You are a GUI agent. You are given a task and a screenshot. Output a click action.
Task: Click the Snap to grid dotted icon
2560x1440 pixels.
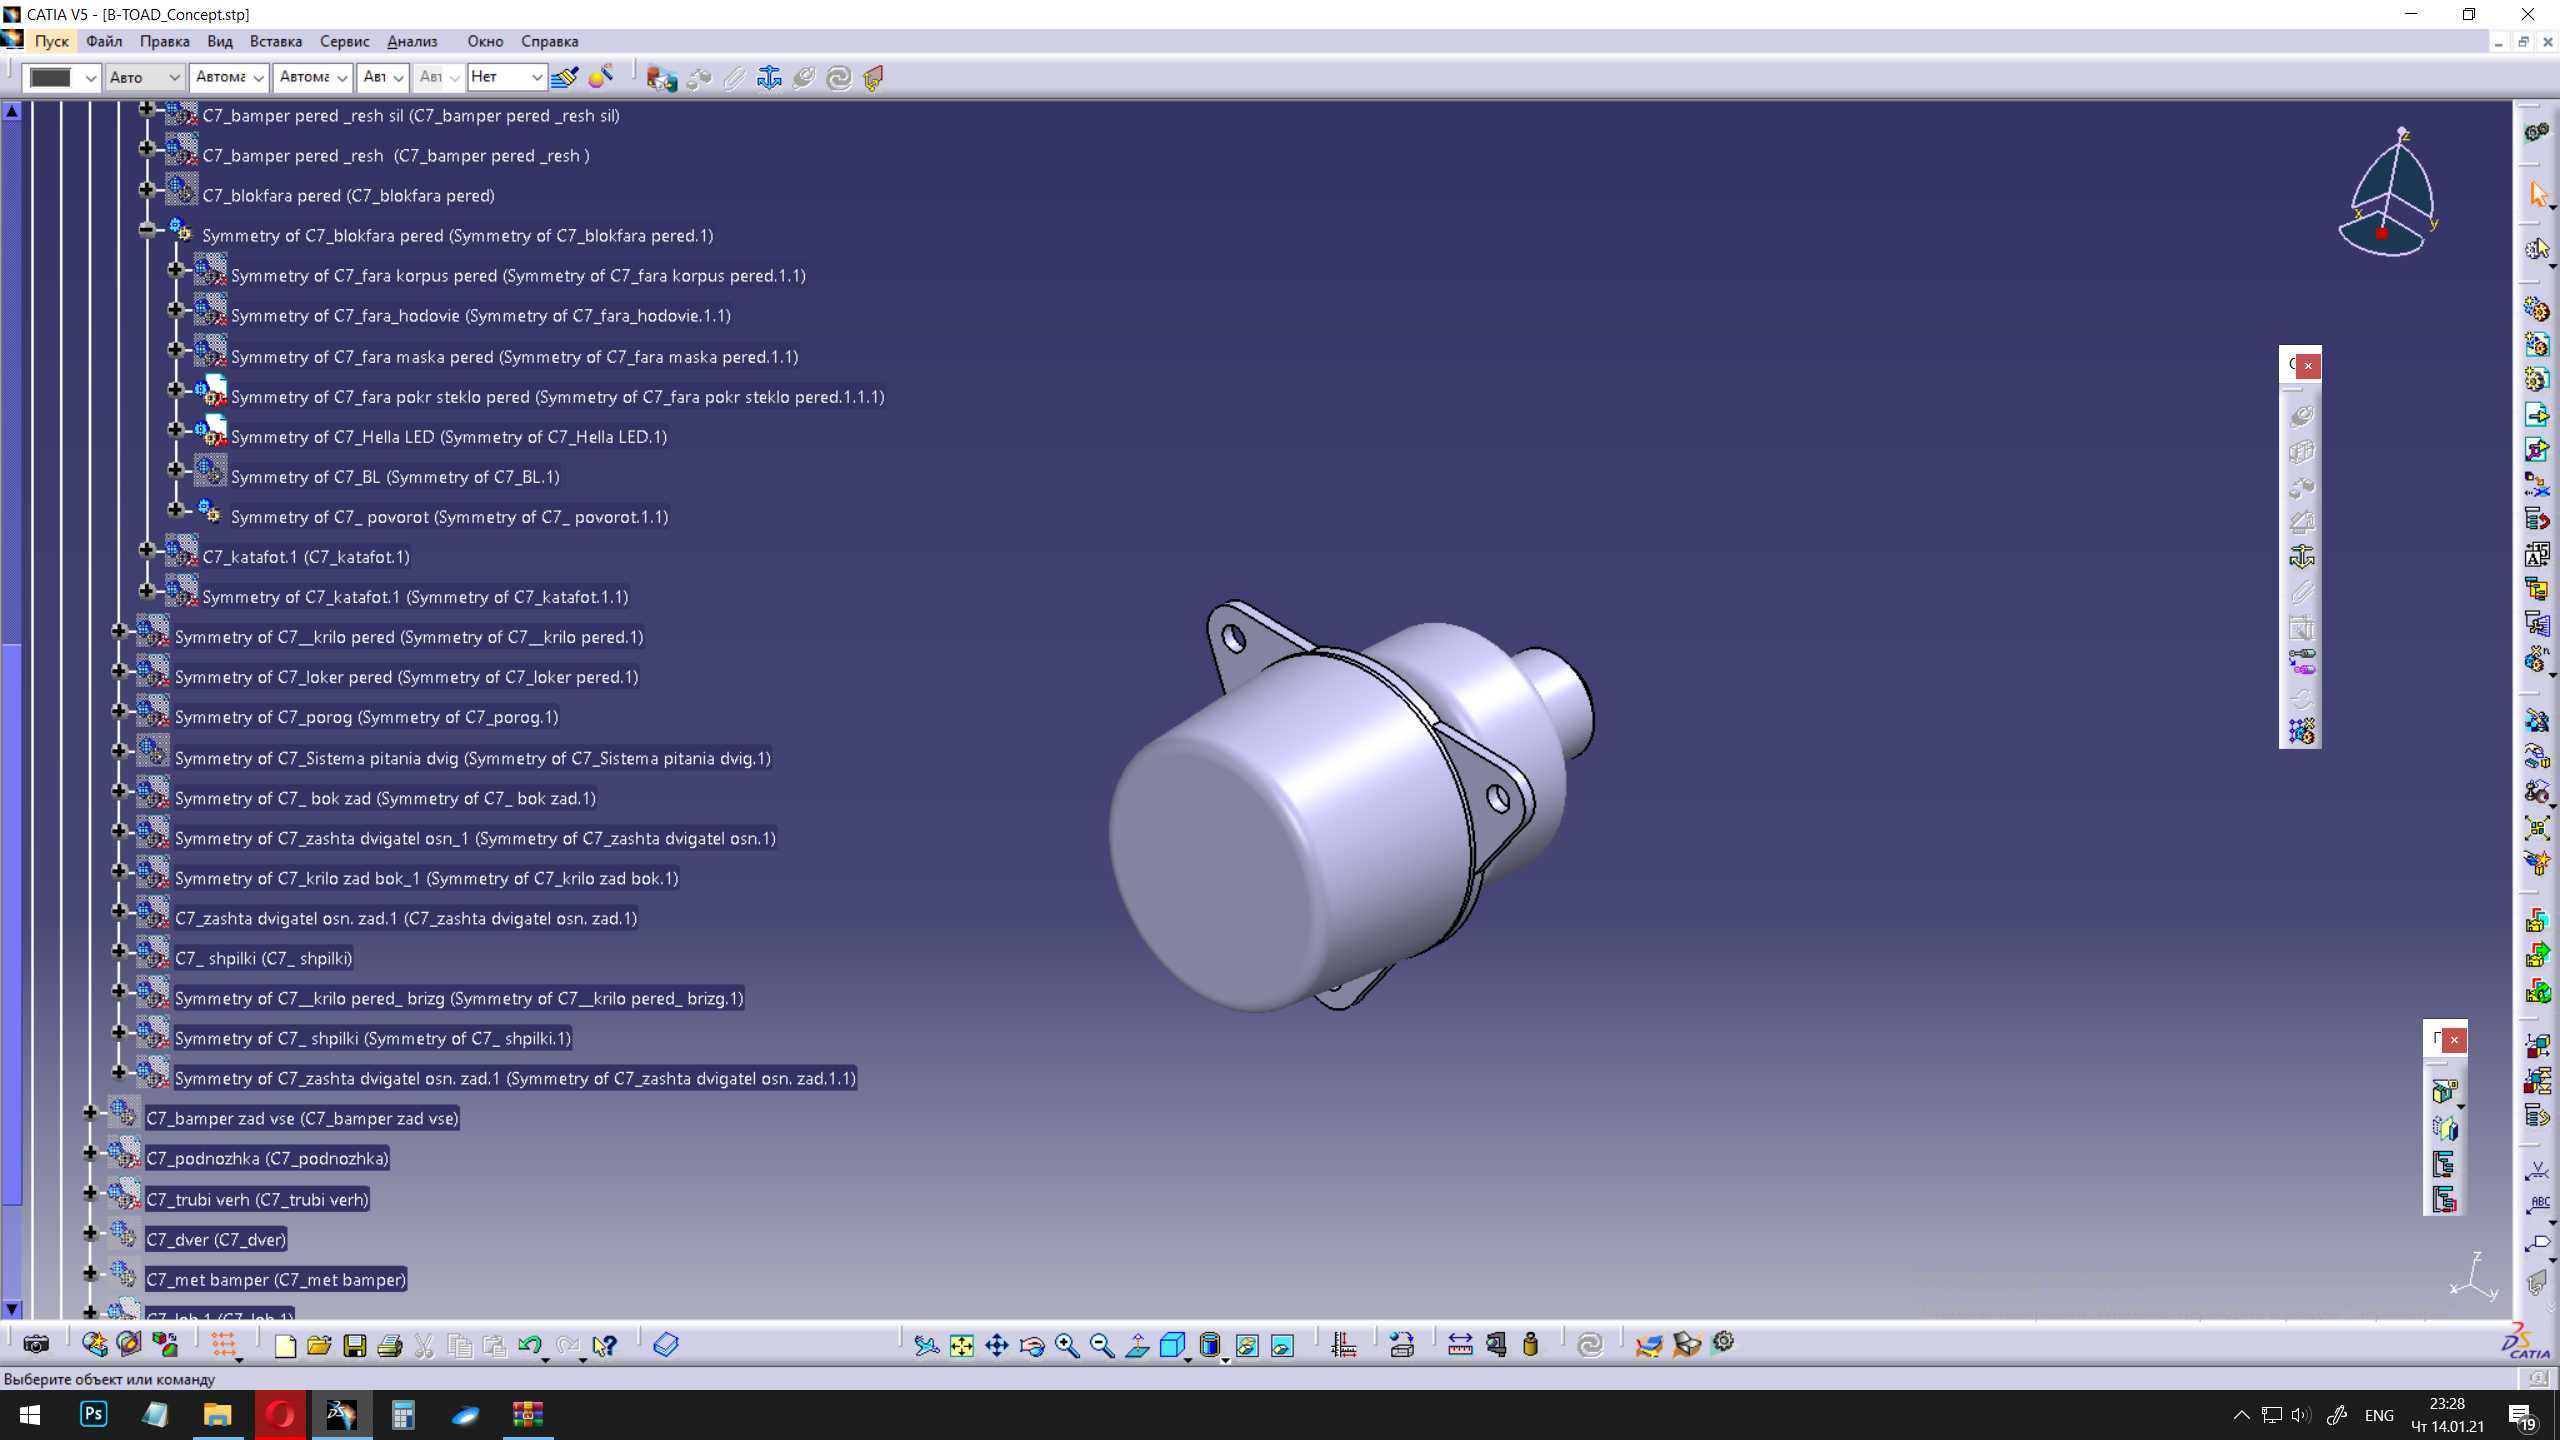[x=223, y=1346]
